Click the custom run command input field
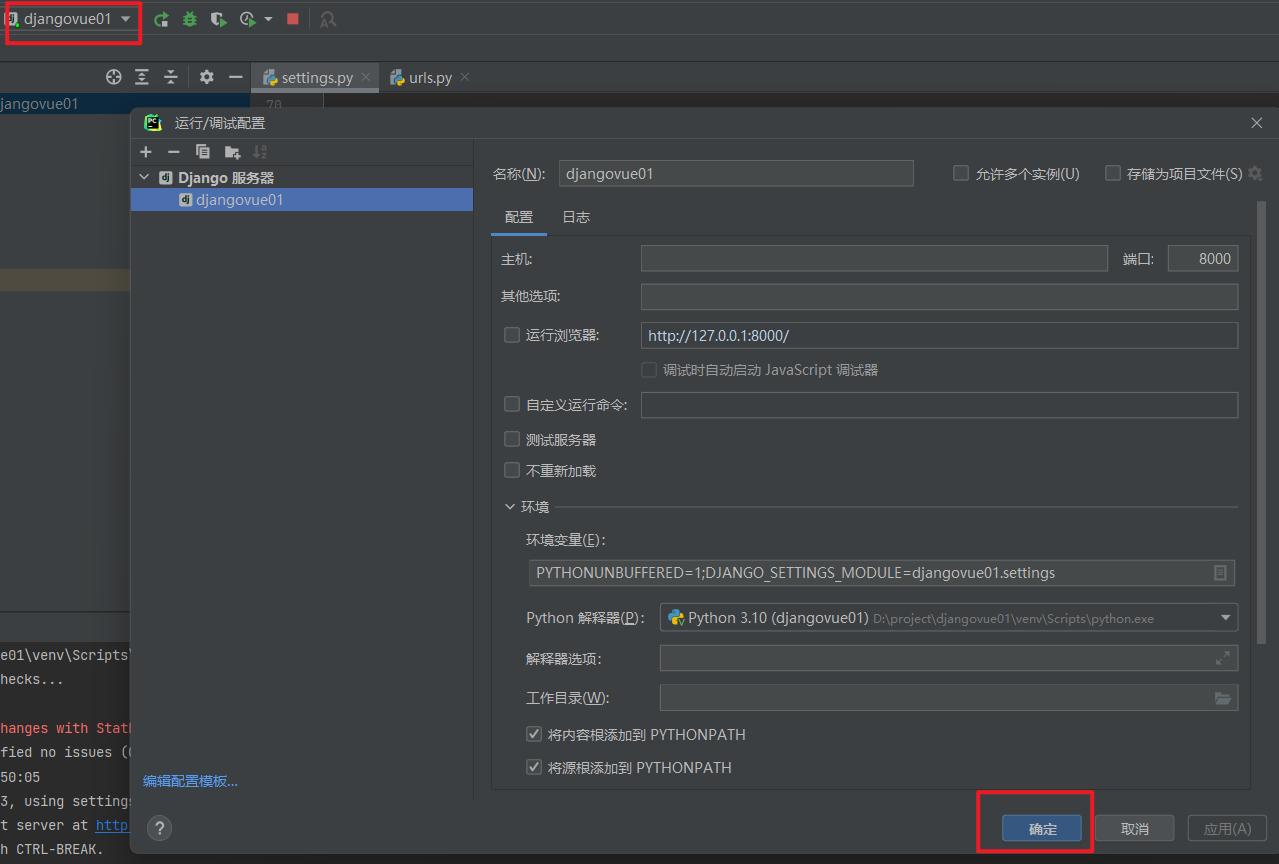This screenshot has width=1279, height=864. [939, 405]
